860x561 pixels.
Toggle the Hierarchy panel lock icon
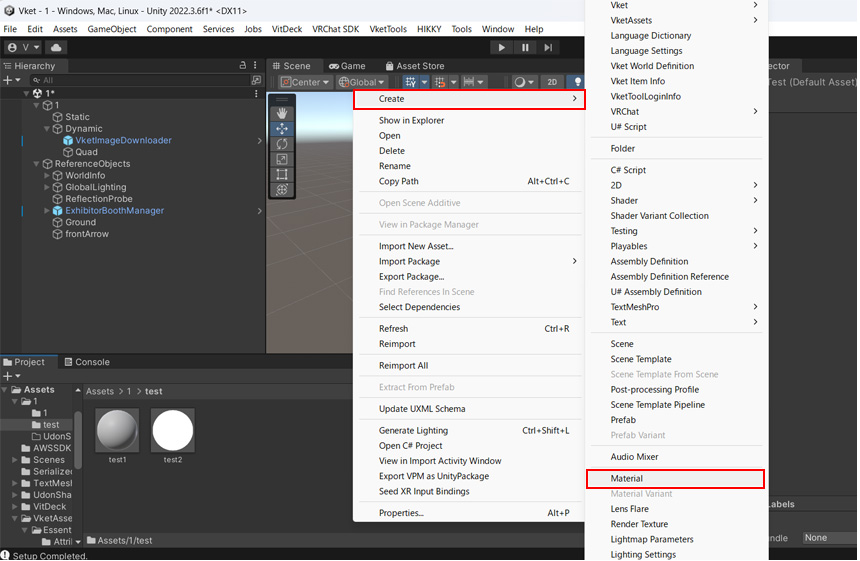point(243,65)
